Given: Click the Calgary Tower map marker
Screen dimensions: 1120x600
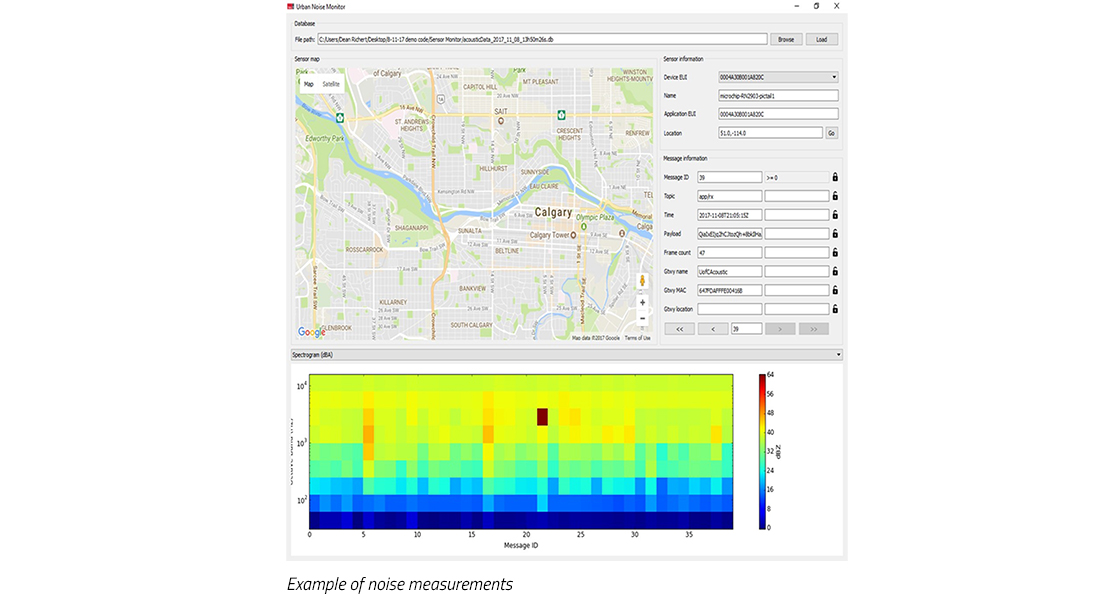Looking at the screenshot, I should click(574, 235).
